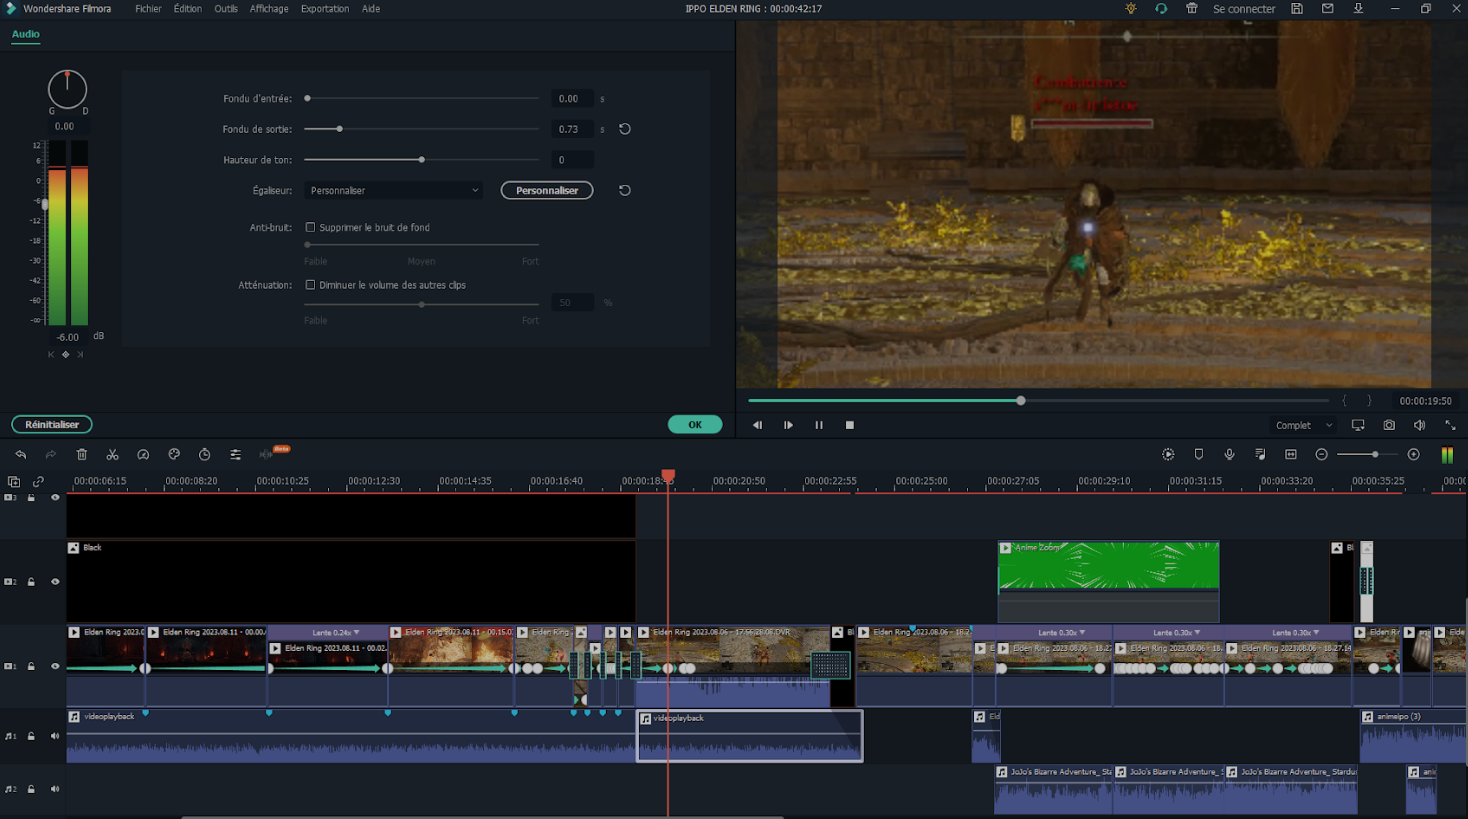This screenshot has height=819, width=1468.
Task: Click Se connecter link
Action: (1244, 8)
